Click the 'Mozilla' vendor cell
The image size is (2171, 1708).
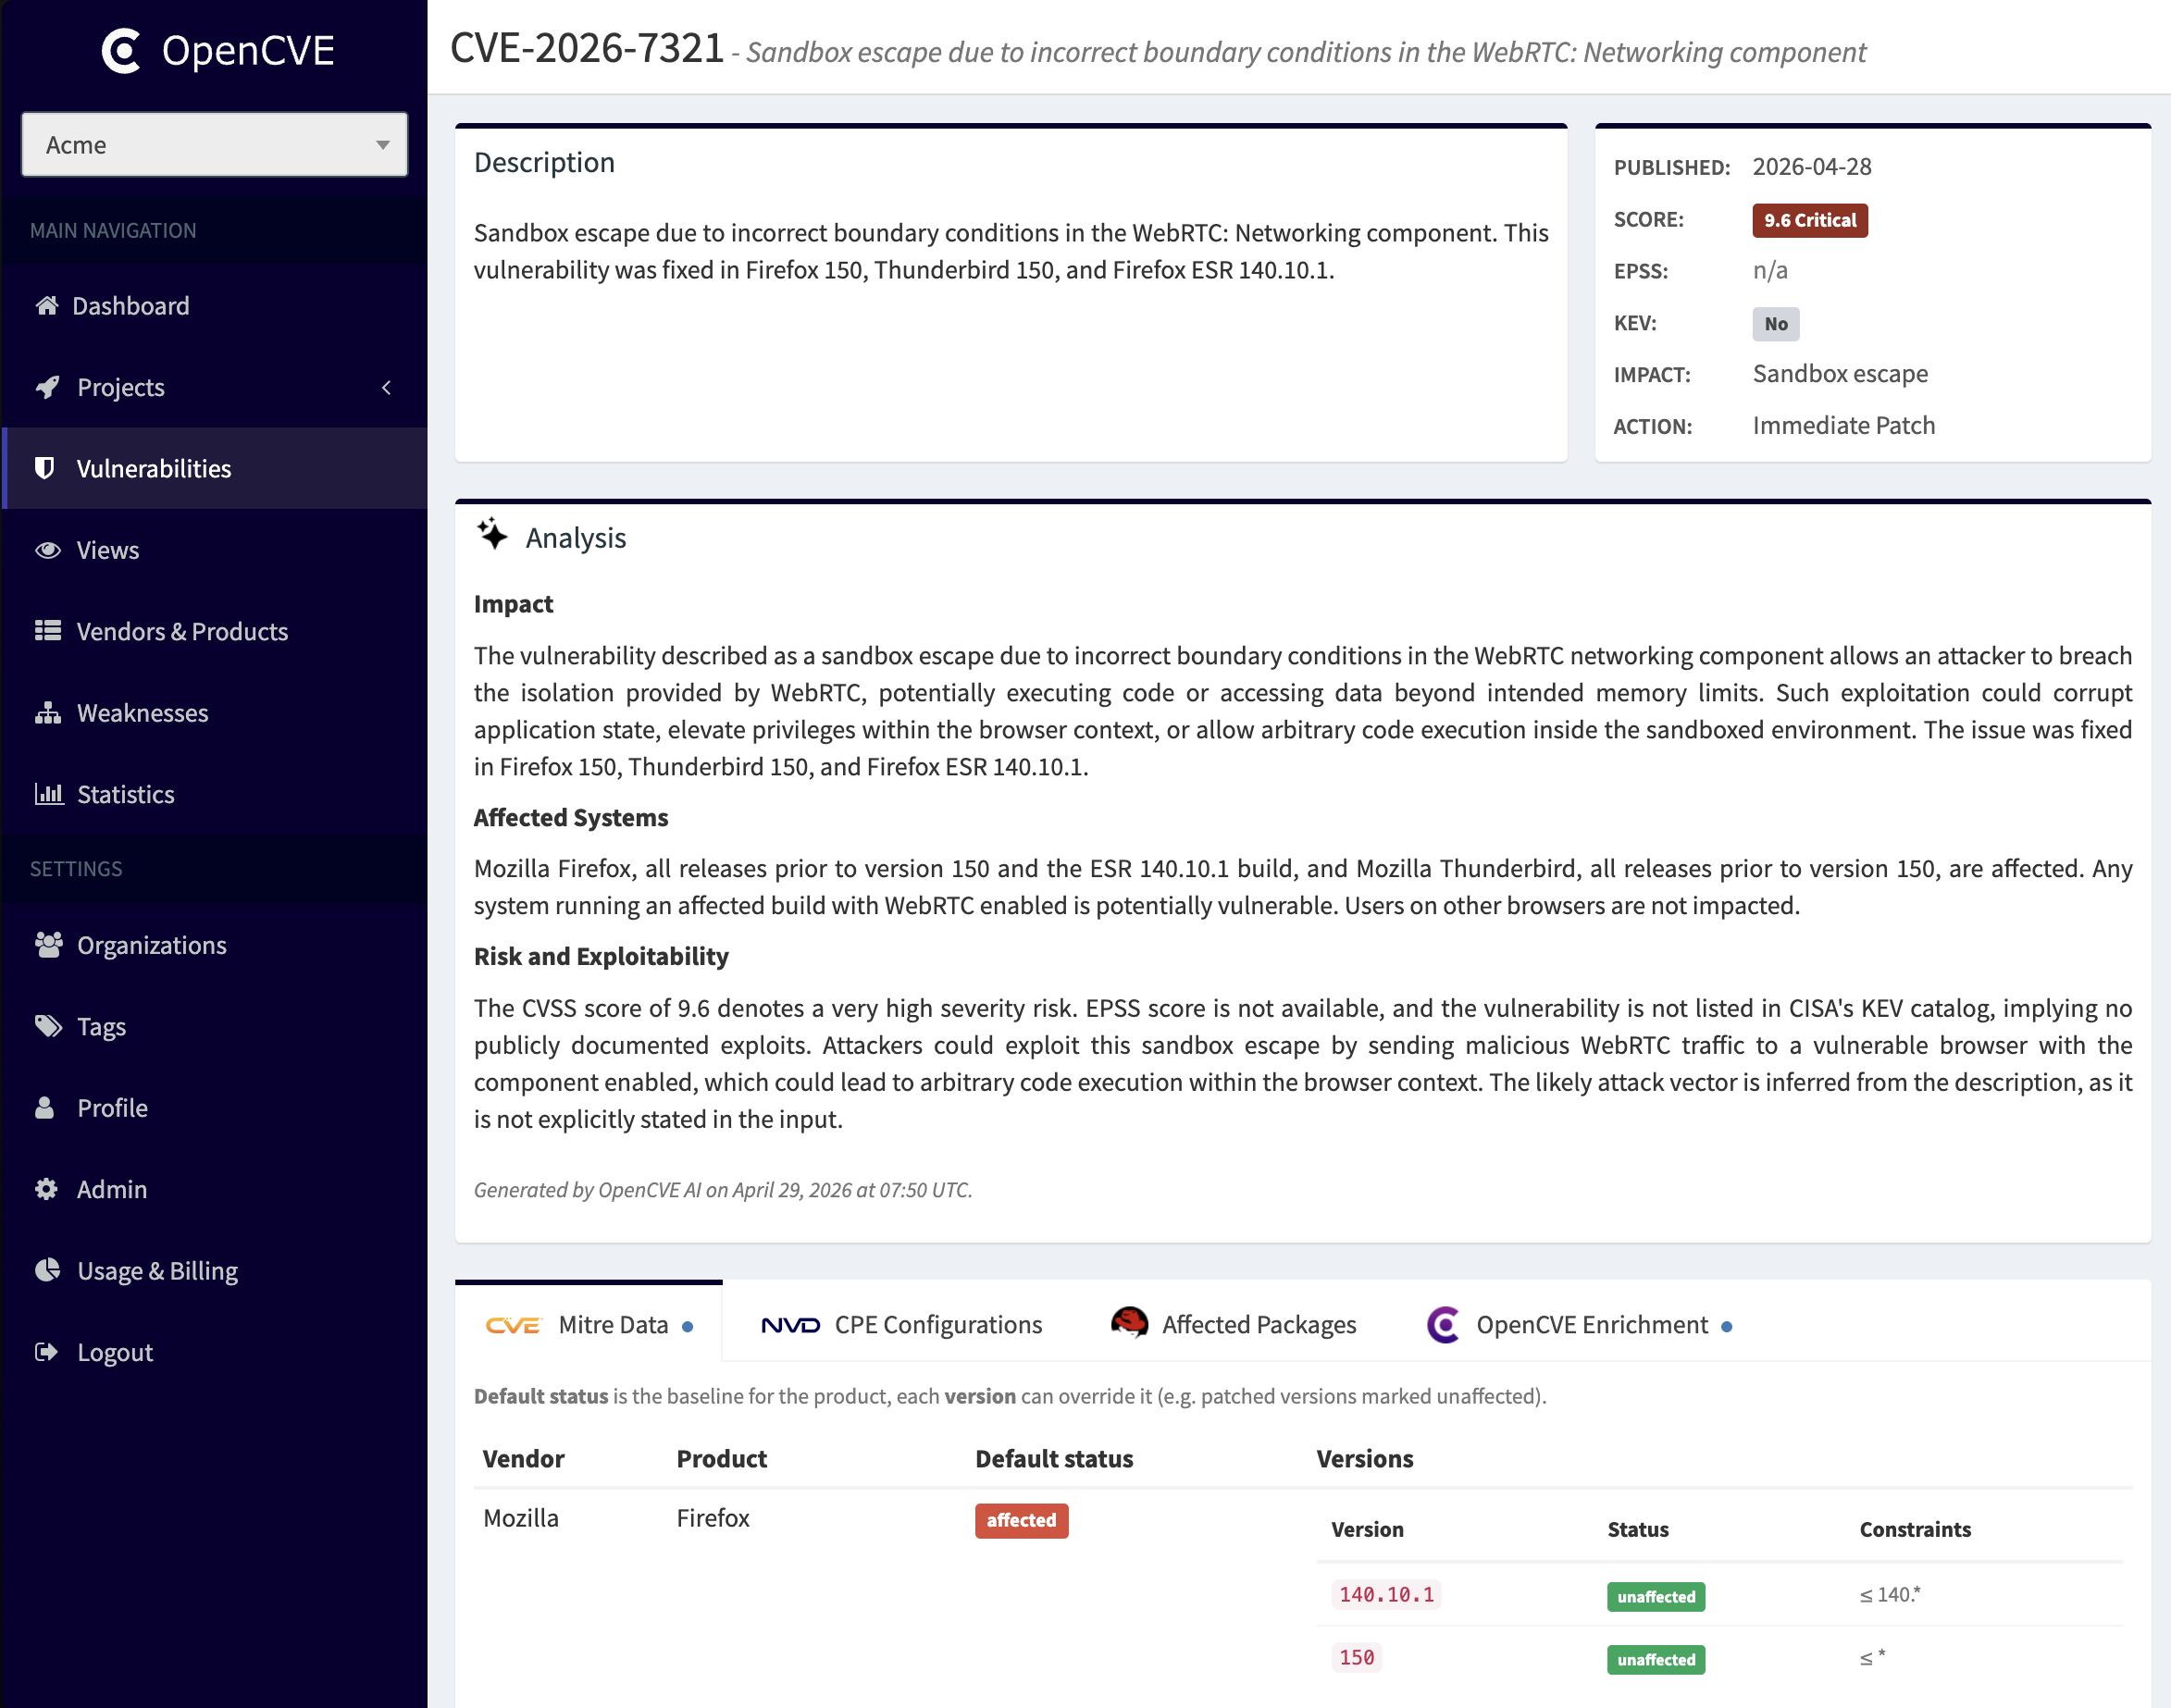[521, 1518]
